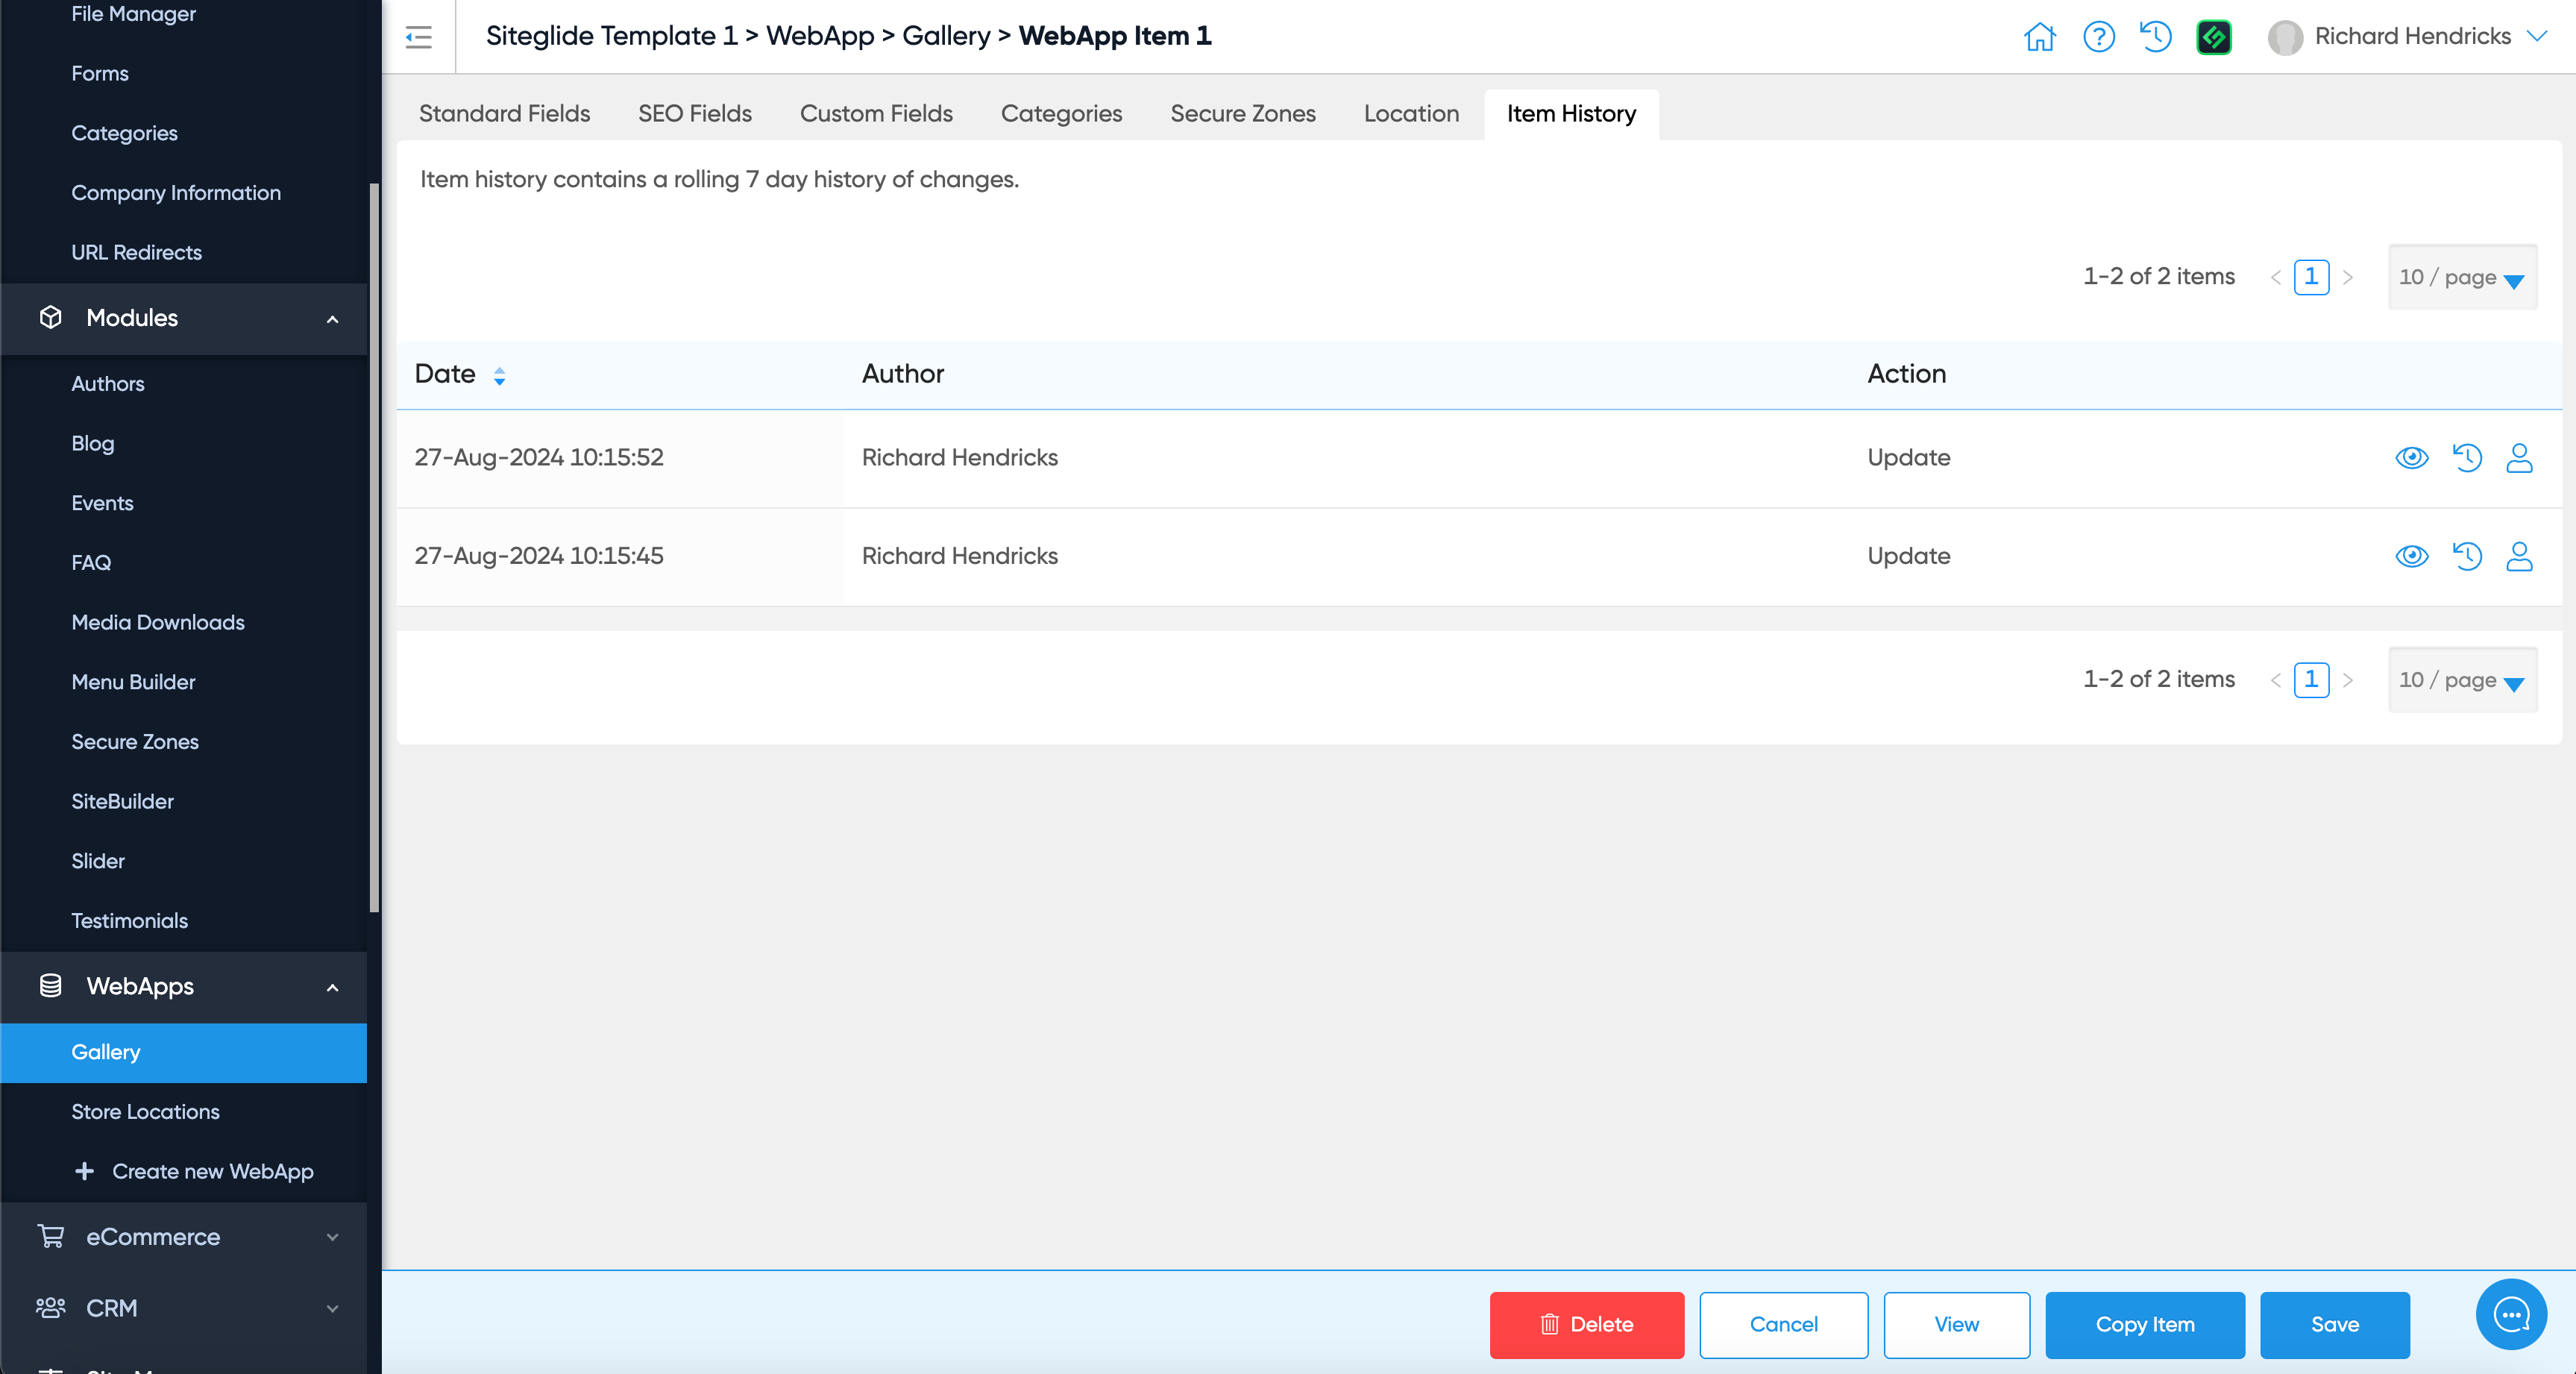Click the history clock icon in header
This screenshot has width=2576, height=1374.
2155,37
